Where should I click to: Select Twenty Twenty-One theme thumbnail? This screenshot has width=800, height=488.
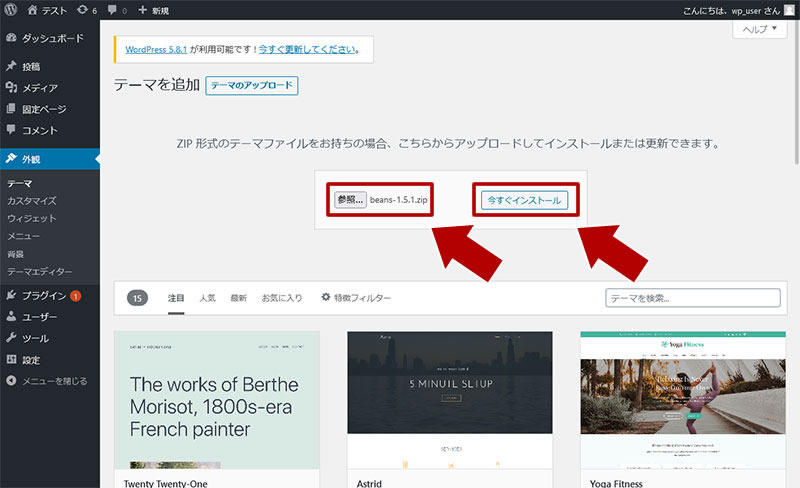pos(217,400)
